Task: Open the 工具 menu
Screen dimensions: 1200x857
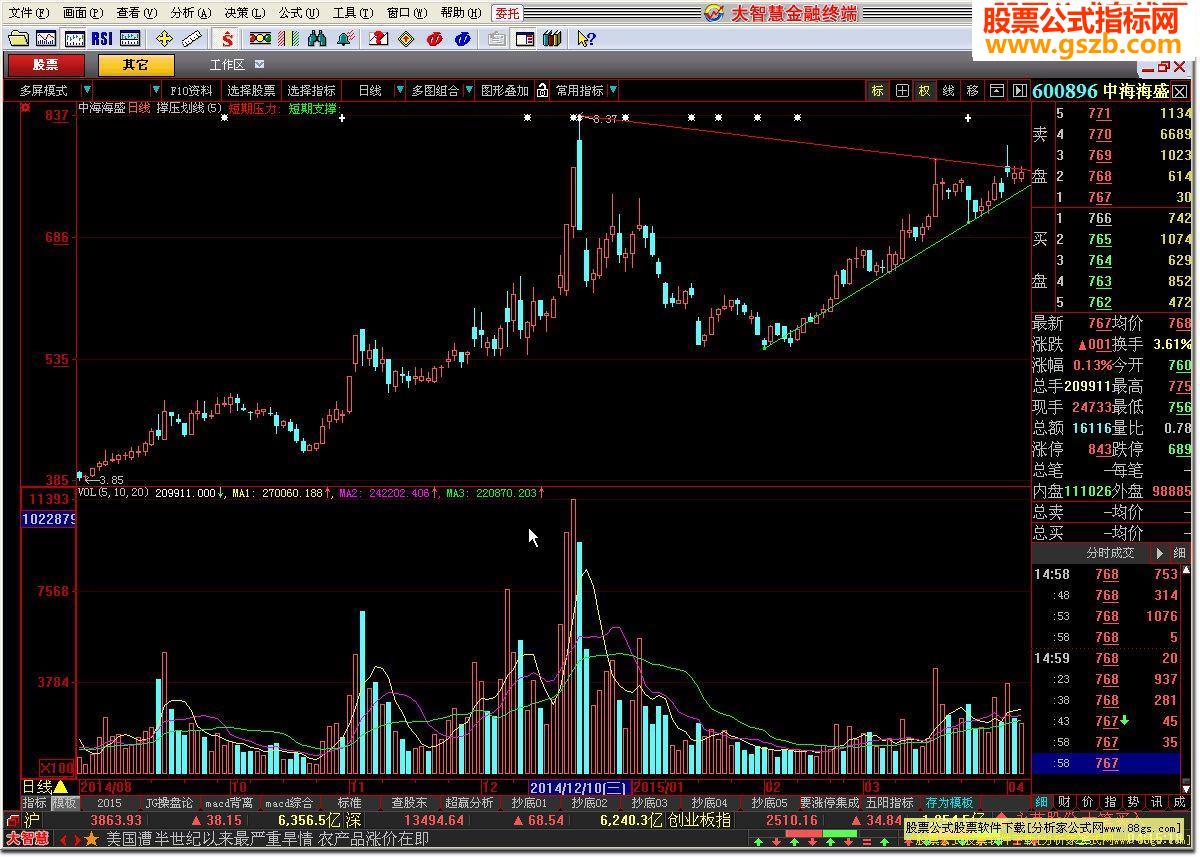Action: (352, 12)
